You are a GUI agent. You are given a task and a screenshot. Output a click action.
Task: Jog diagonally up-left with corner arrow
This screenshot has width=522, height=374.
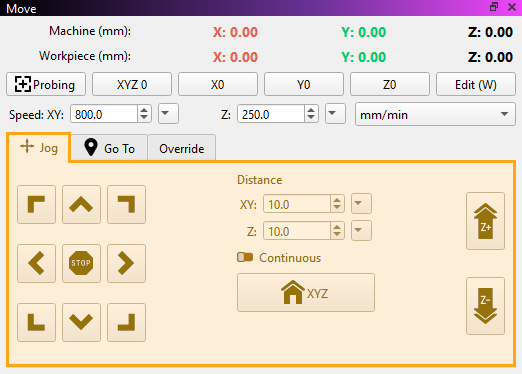click(x=36, y=204)
